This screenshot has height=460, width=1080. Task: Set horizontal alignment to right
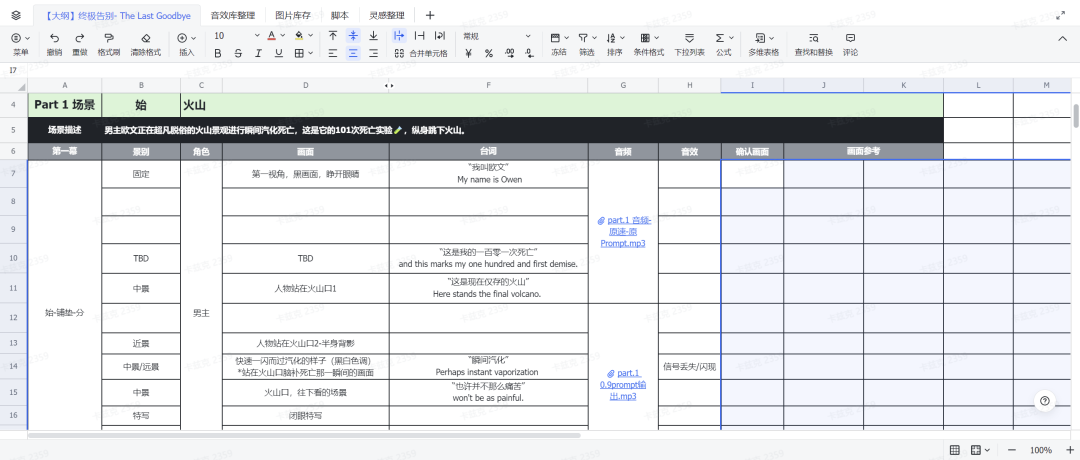tap(373, 53)
